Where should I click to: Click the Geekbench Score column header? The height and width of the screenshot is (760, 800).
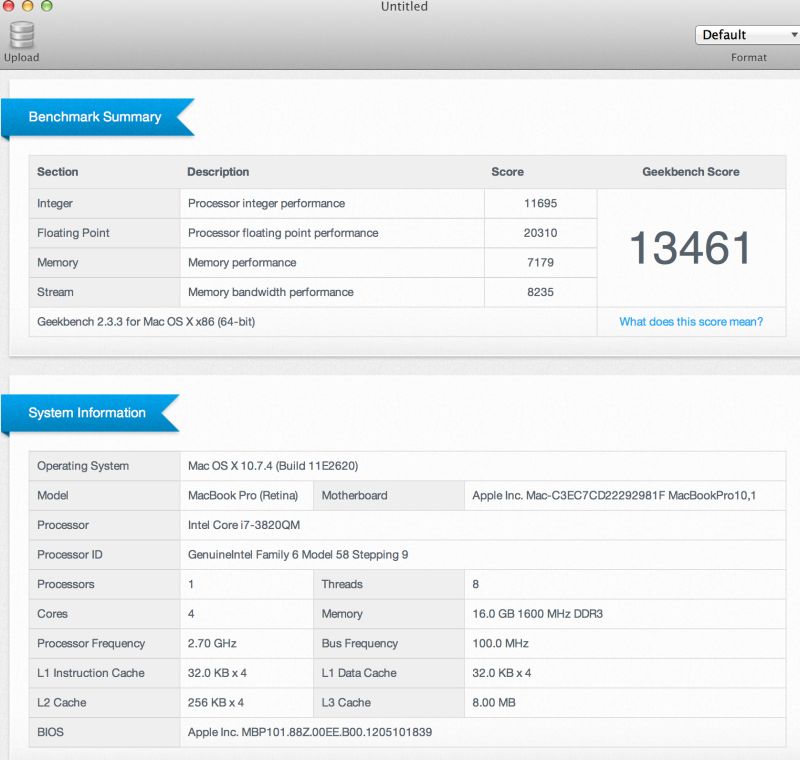coord(691,172)
